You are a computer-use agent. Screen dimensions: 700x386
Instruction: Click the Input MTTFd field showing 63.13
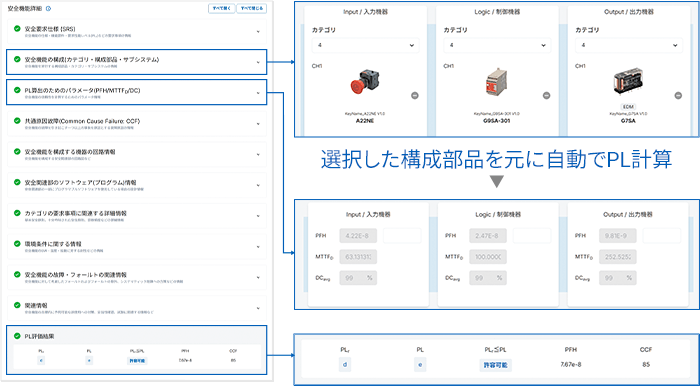point(358,257)
